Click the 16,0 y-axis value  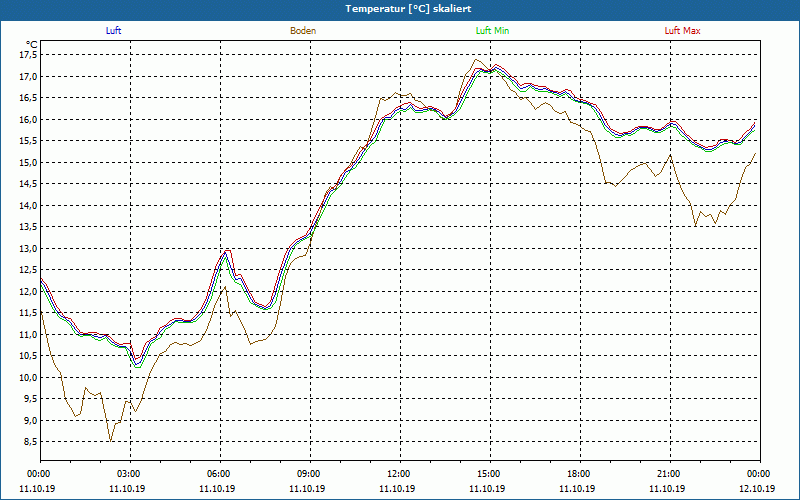29,119
